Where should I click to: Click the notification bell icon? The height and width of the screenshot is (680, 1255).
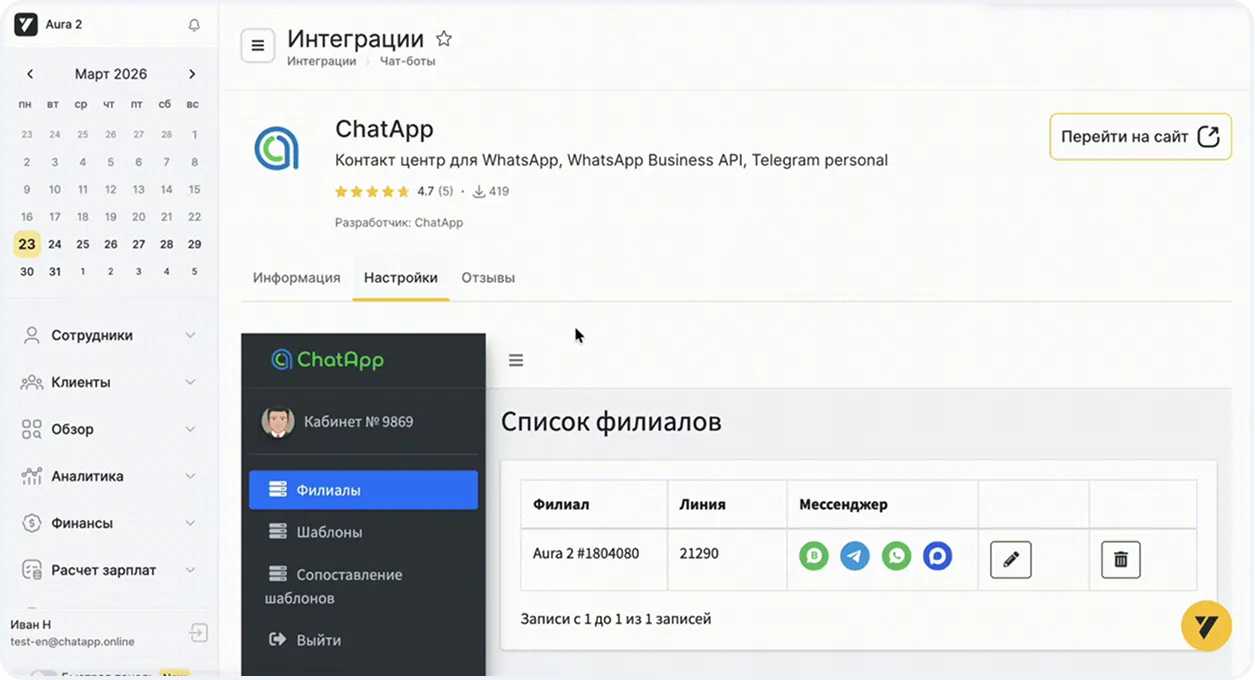click(x=194, y=25)
